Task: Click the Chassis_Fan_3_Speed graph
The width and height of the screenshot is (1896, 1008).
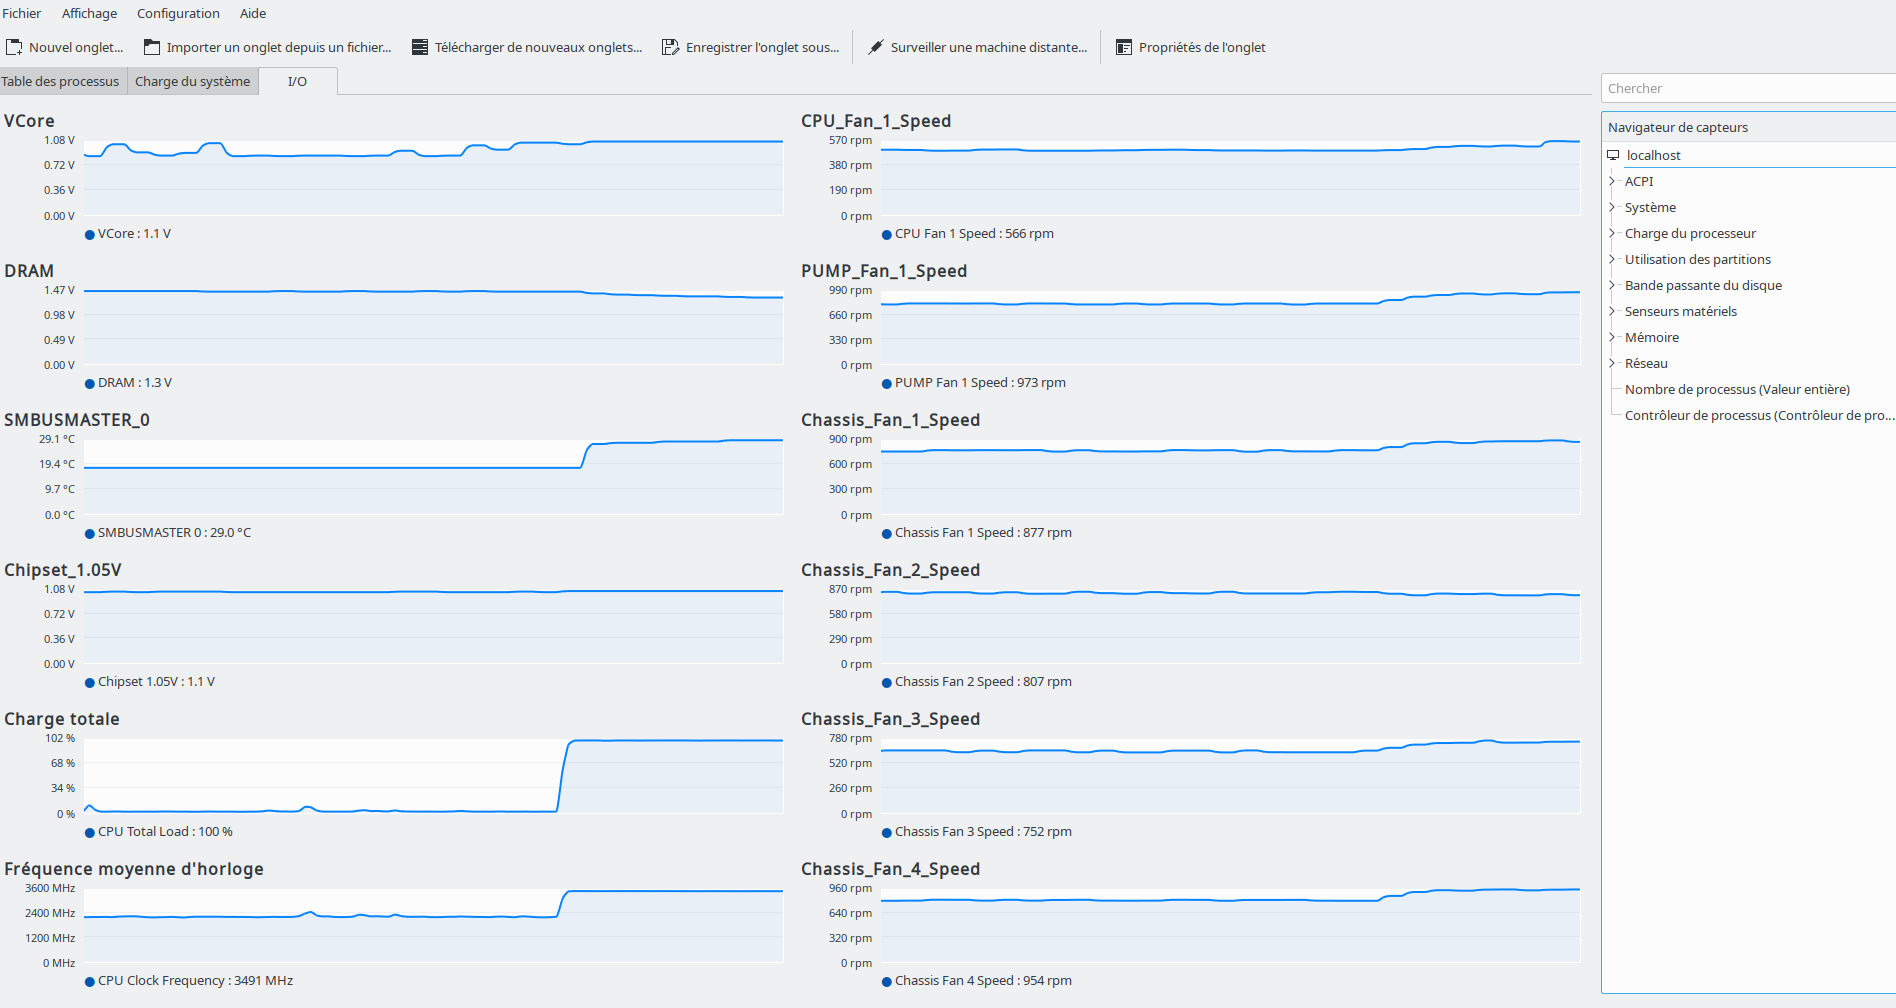Action: tap(1230, 776)
